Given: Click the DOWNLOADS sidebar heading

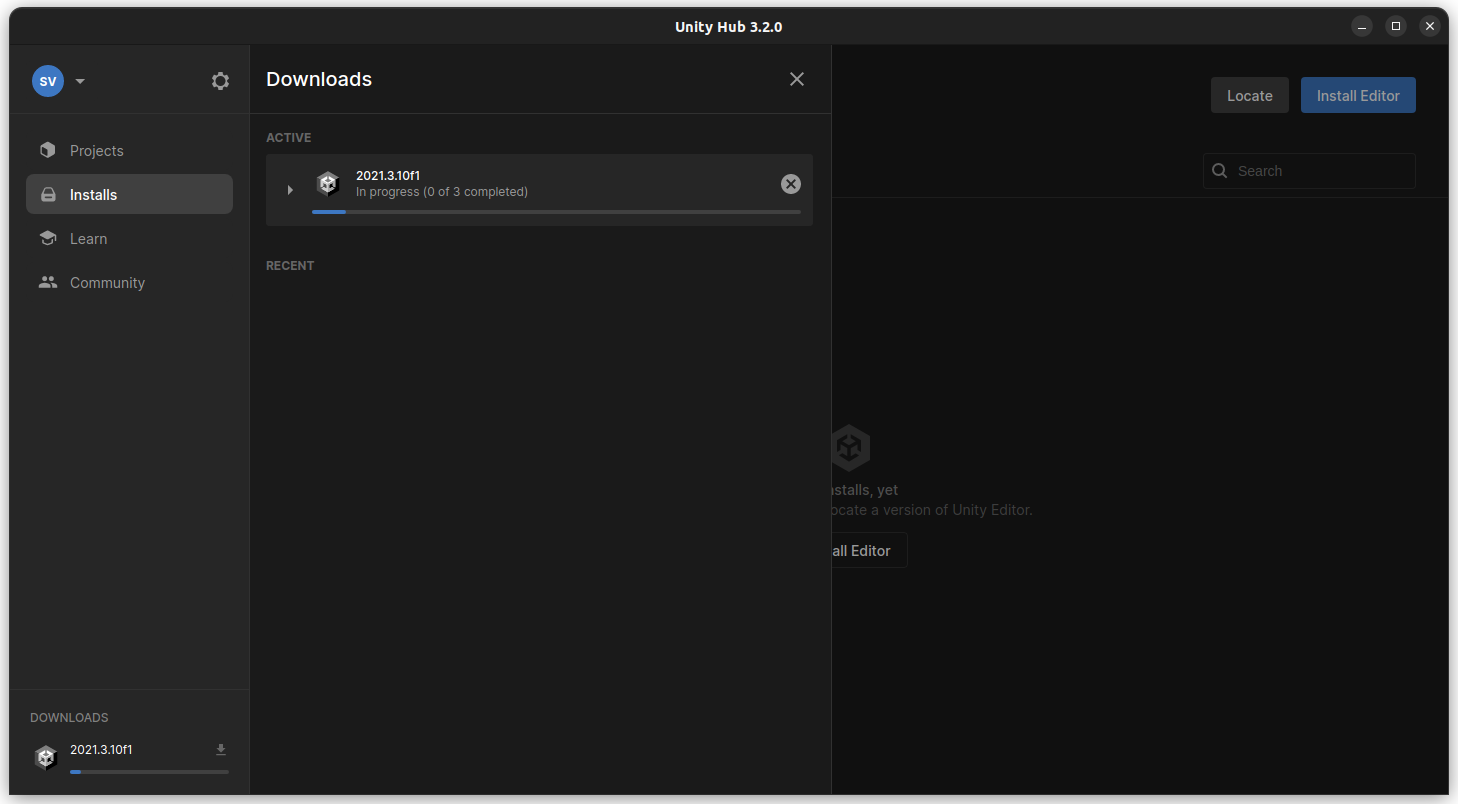Looking at the screenshot, I should tap(69, 718).
